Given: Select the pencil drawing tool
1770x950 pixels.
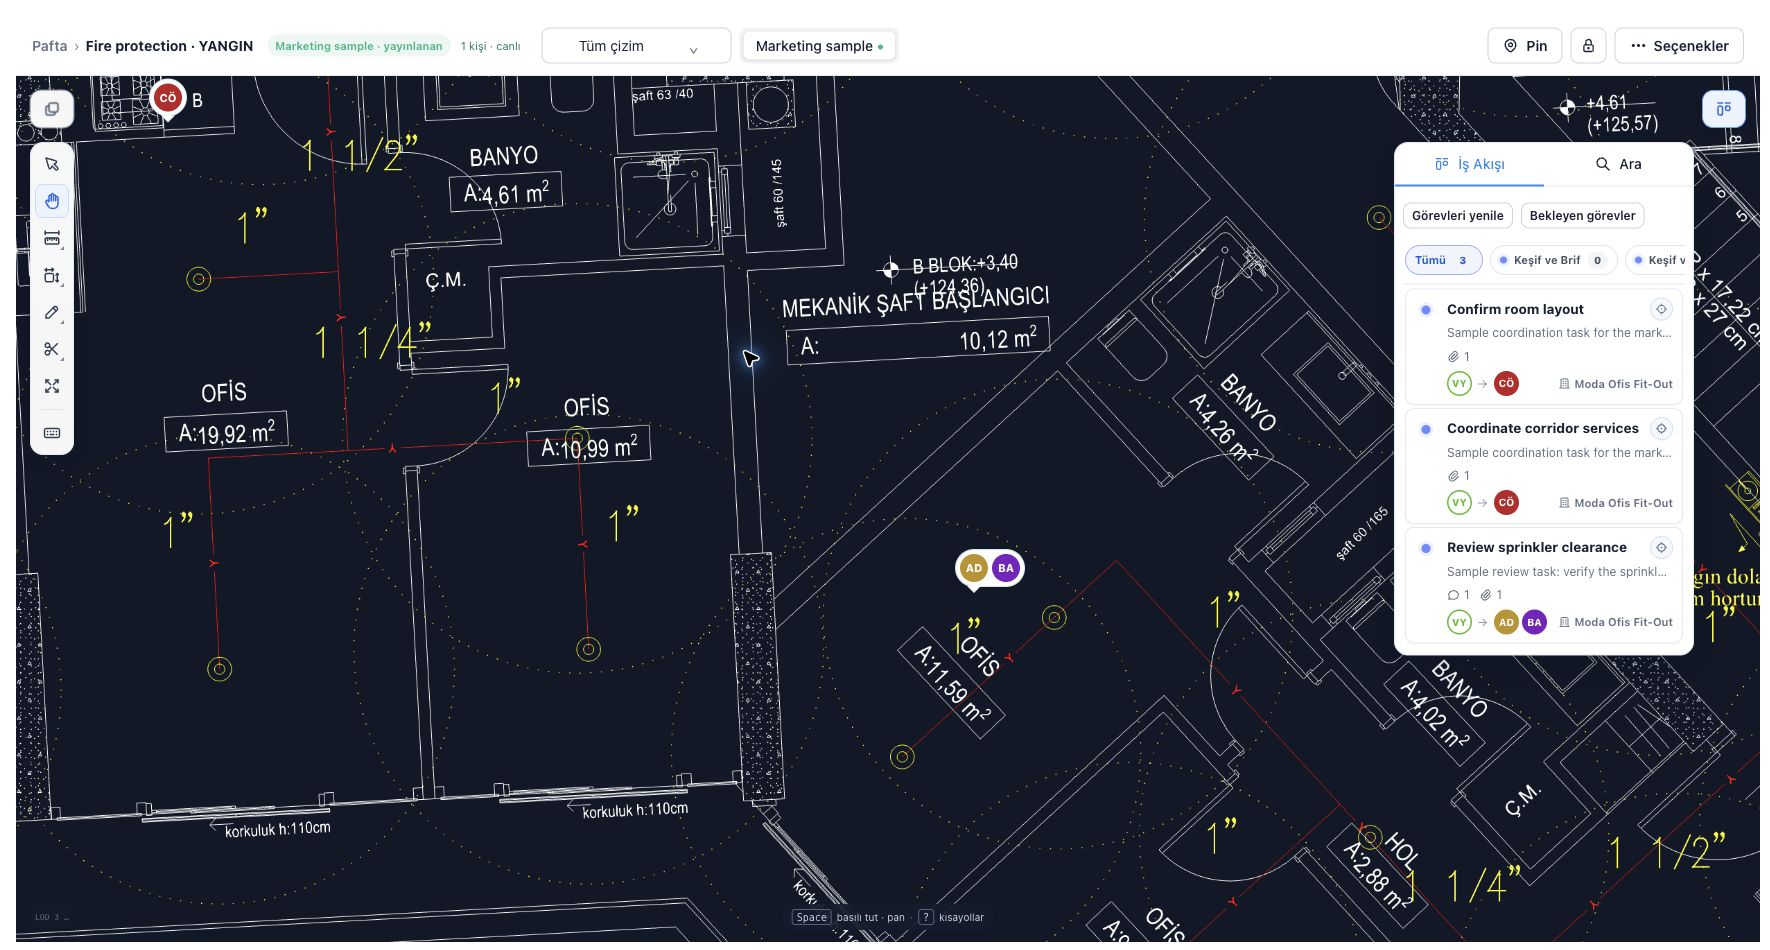Looking at the screenshot, I should [52, 312].
